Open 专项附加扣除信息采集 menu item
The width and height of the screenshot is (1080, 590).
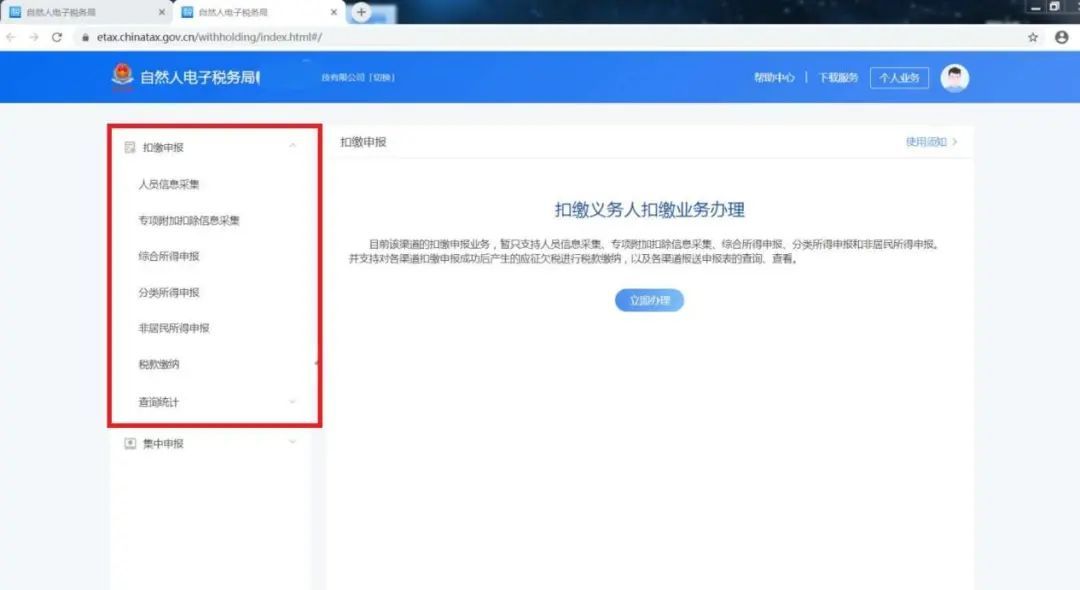189,220
